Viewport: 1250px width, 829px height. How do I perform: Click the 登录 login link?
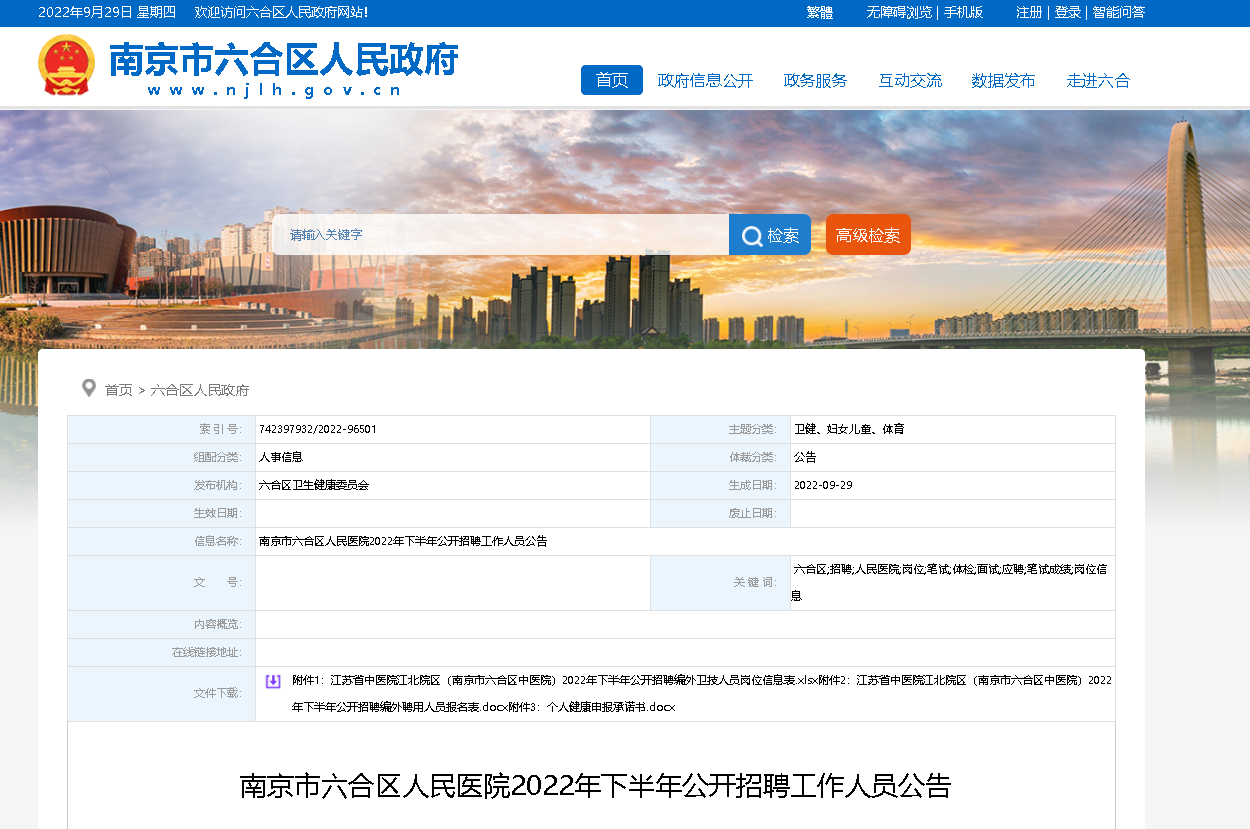(x=1067, y=12)
